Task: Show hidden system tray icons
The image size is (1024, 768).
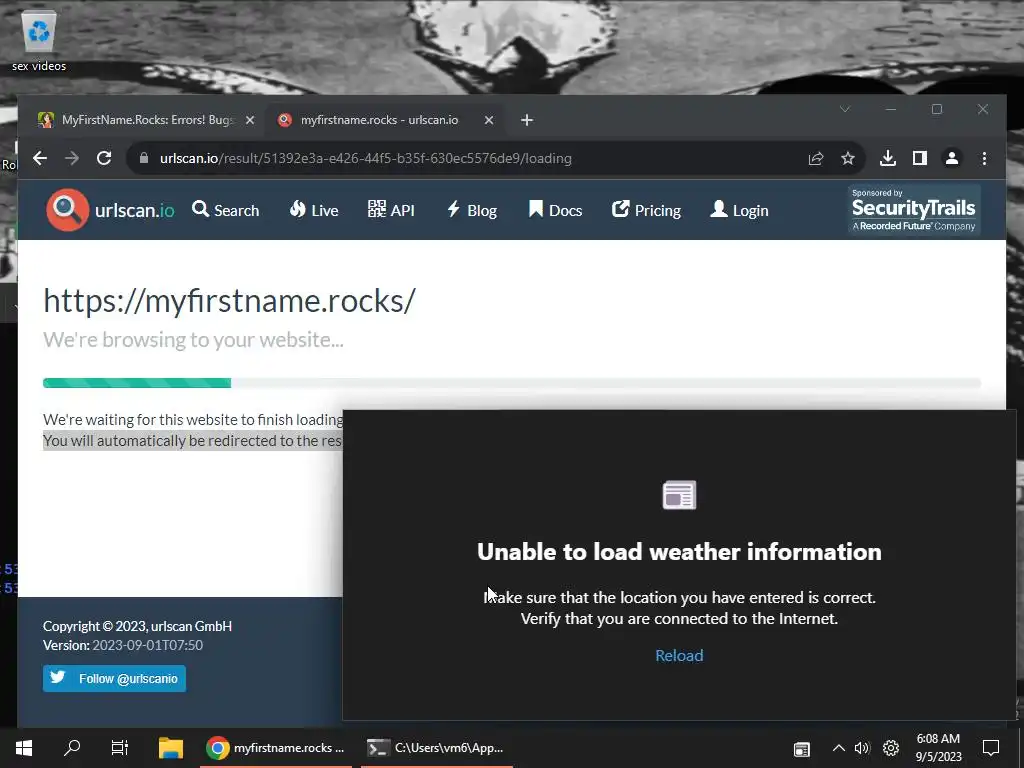Action: tap(839, 748)
